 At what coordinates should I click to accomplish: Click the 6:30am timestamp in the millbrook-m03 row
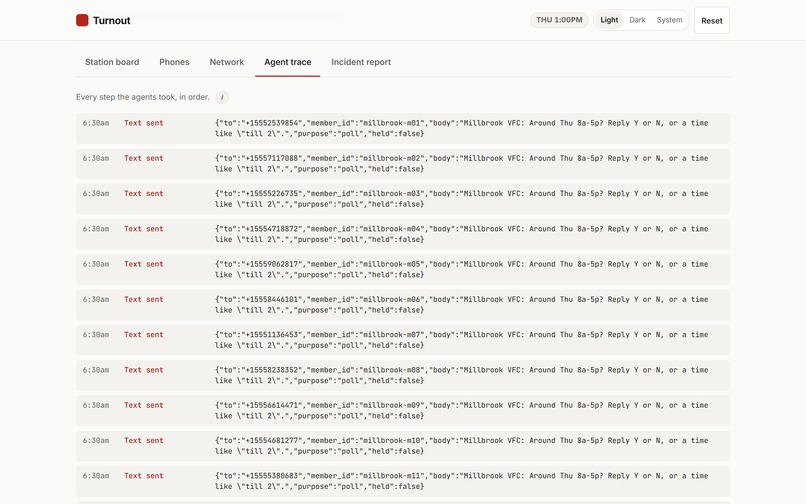point(96,193)
